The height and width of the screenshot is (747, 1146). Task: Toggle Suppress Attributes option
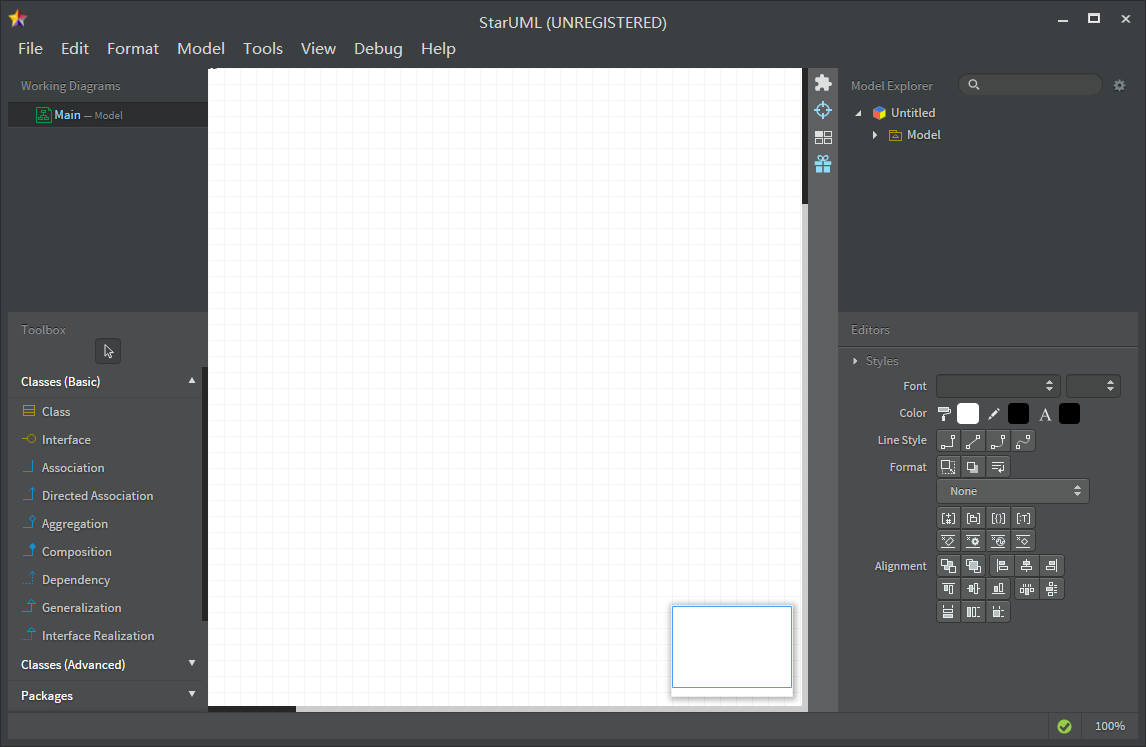point(948,541)
